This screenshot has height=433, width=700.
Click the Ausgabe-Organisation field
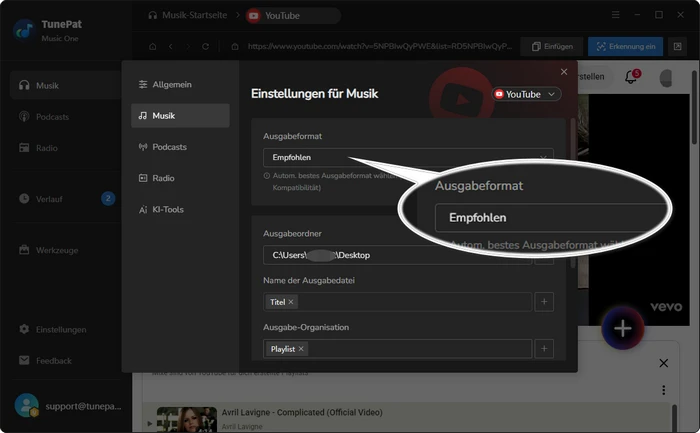tap(397, 349)
